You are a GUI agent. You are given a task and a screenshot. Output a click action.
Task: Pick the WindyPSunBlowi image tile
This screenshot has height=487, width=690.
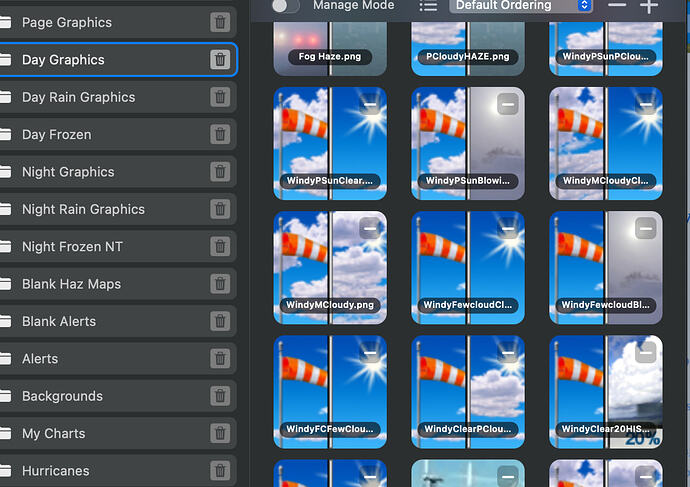click(468, 143)
